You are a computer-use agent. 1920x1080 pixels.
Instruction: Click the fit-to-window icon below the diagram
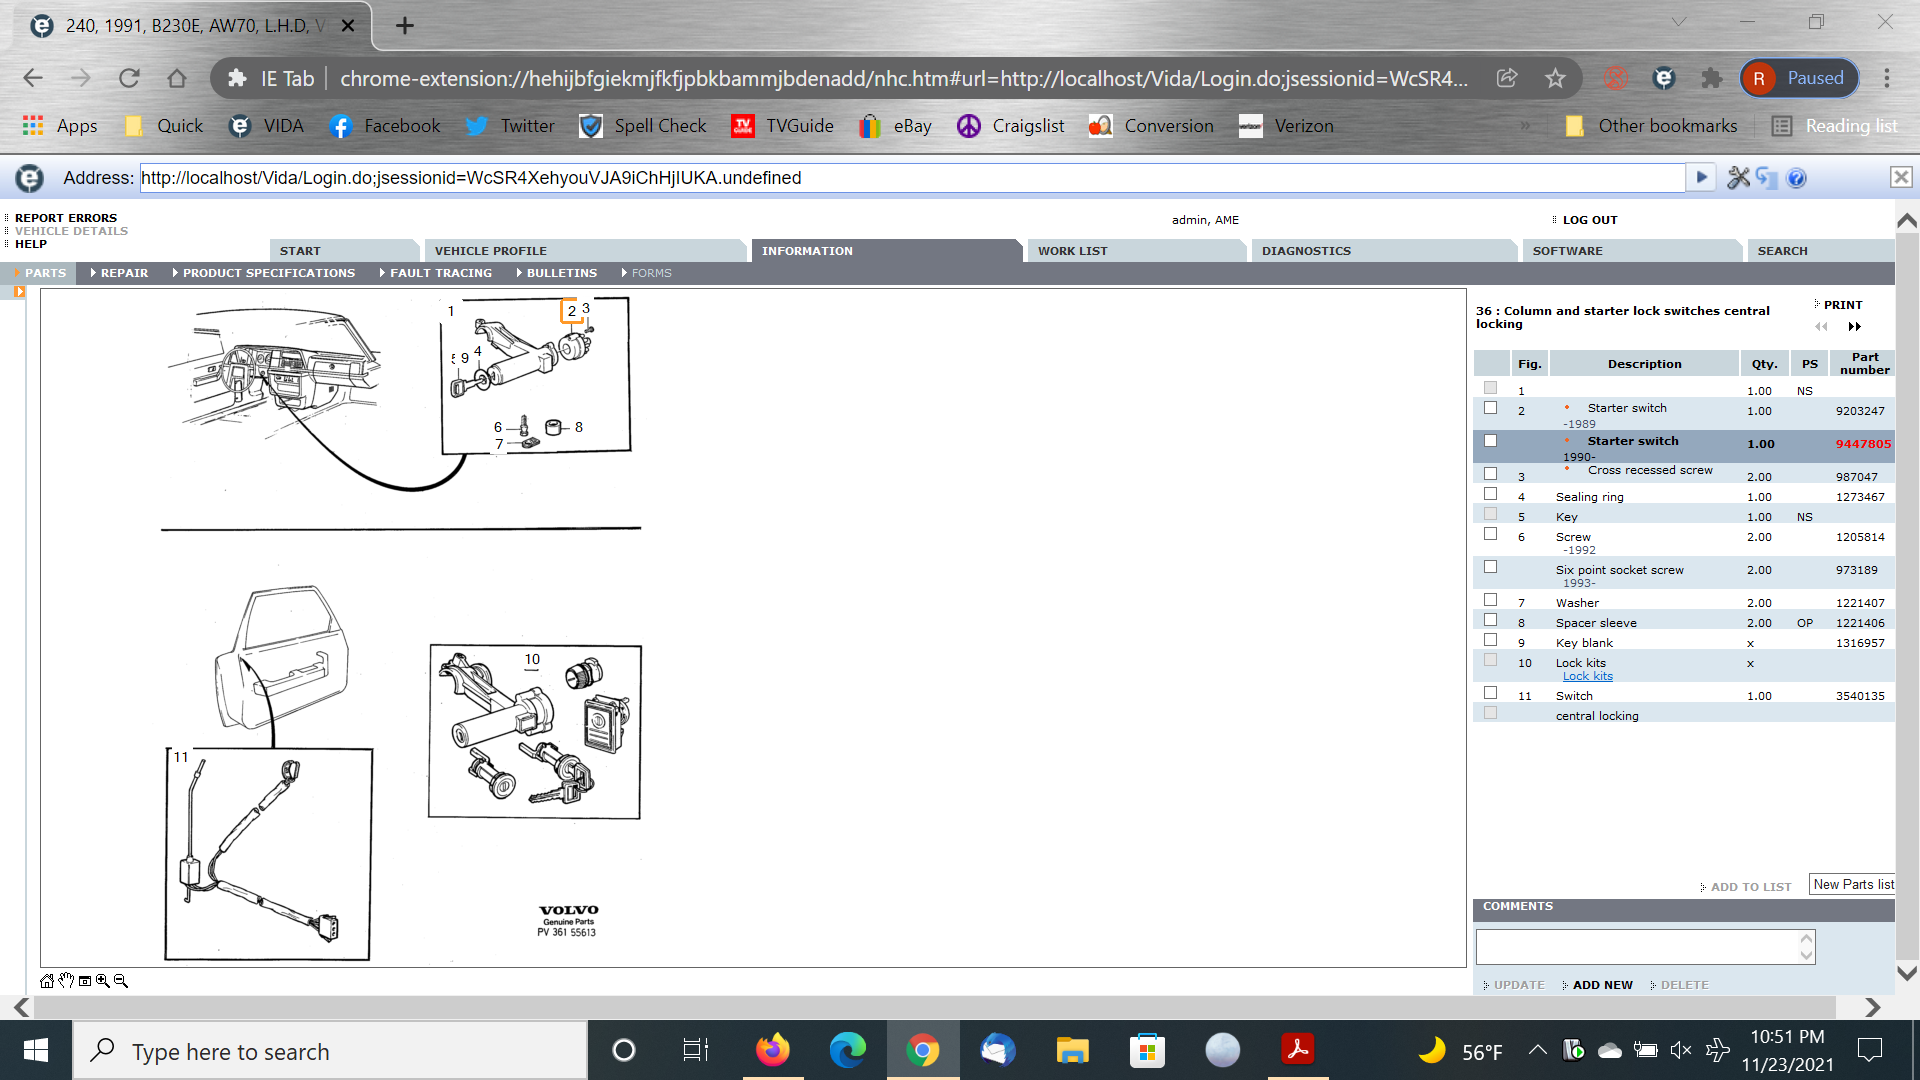85,981
